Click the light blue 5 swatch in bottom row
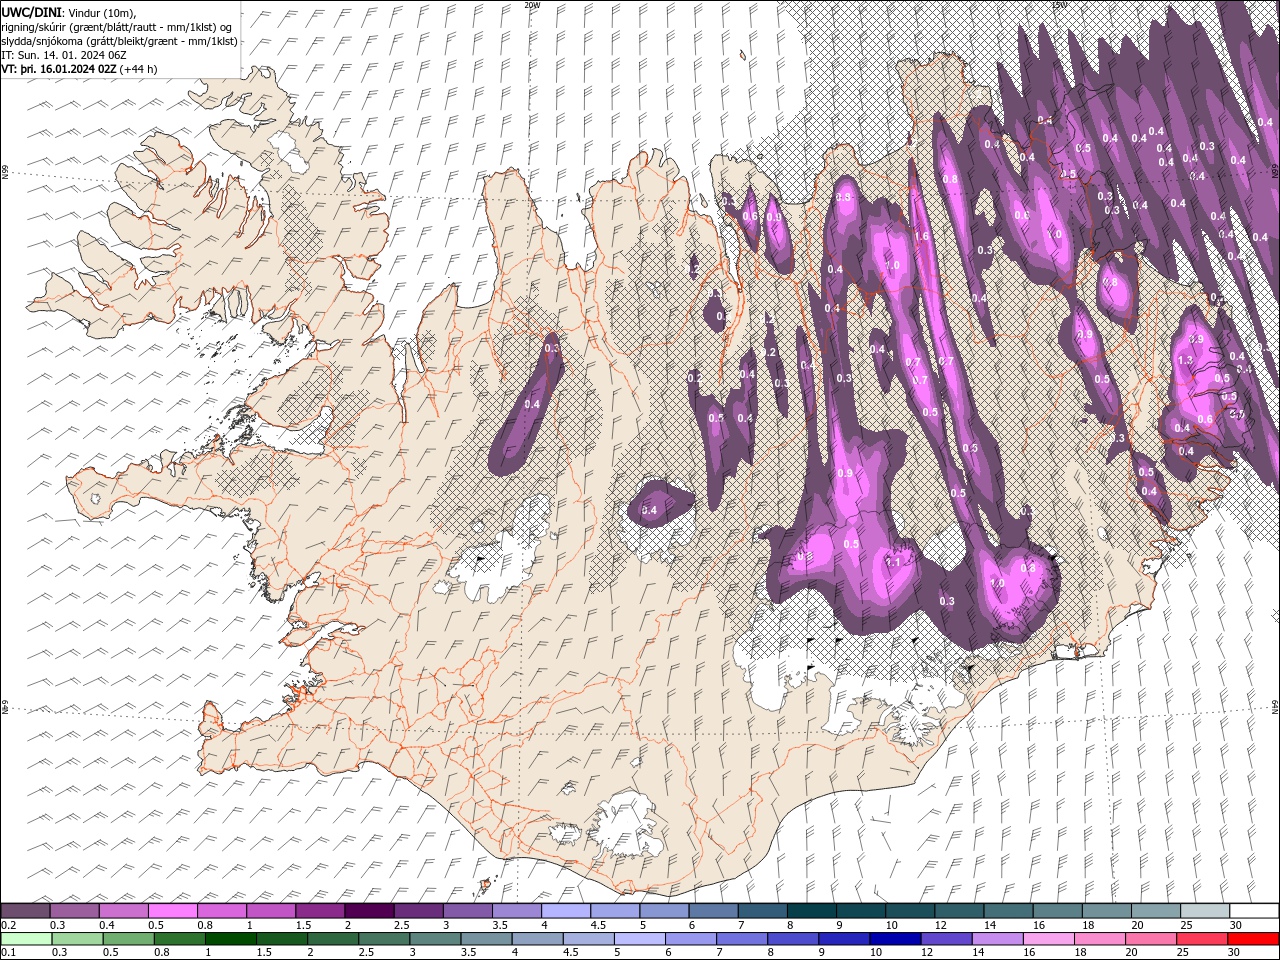The width and height of the screenshot is (1280, 960). coord(639,939)
